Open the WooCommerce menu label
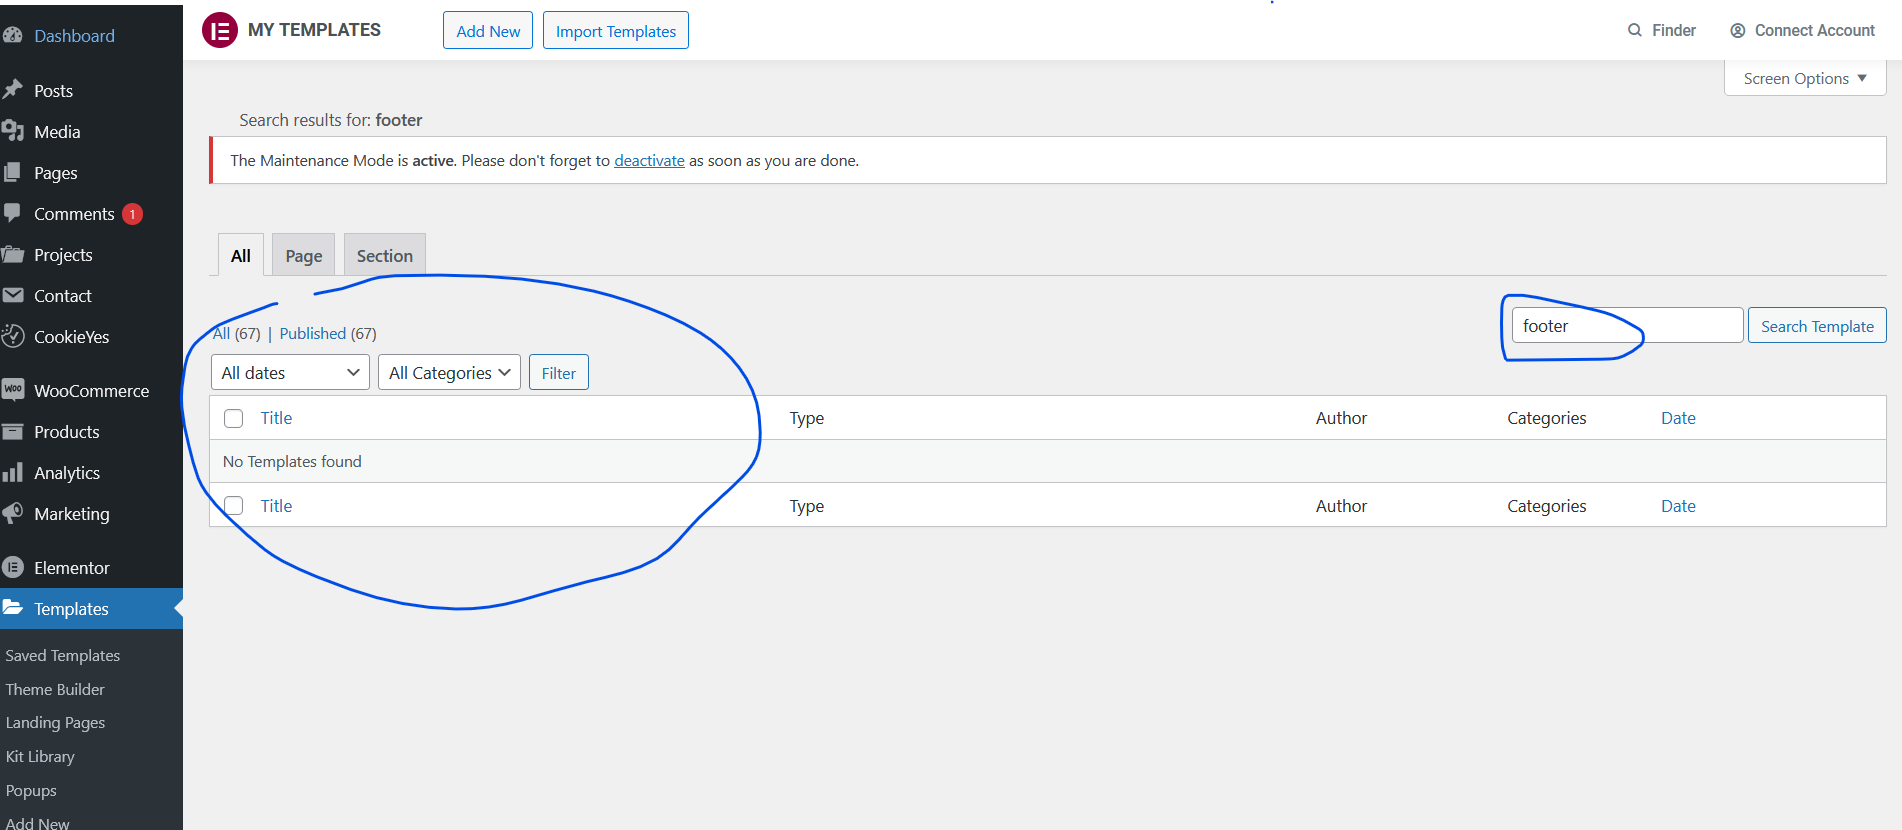The height and width of the screenshot is (830, 1902). click(91, 390)
